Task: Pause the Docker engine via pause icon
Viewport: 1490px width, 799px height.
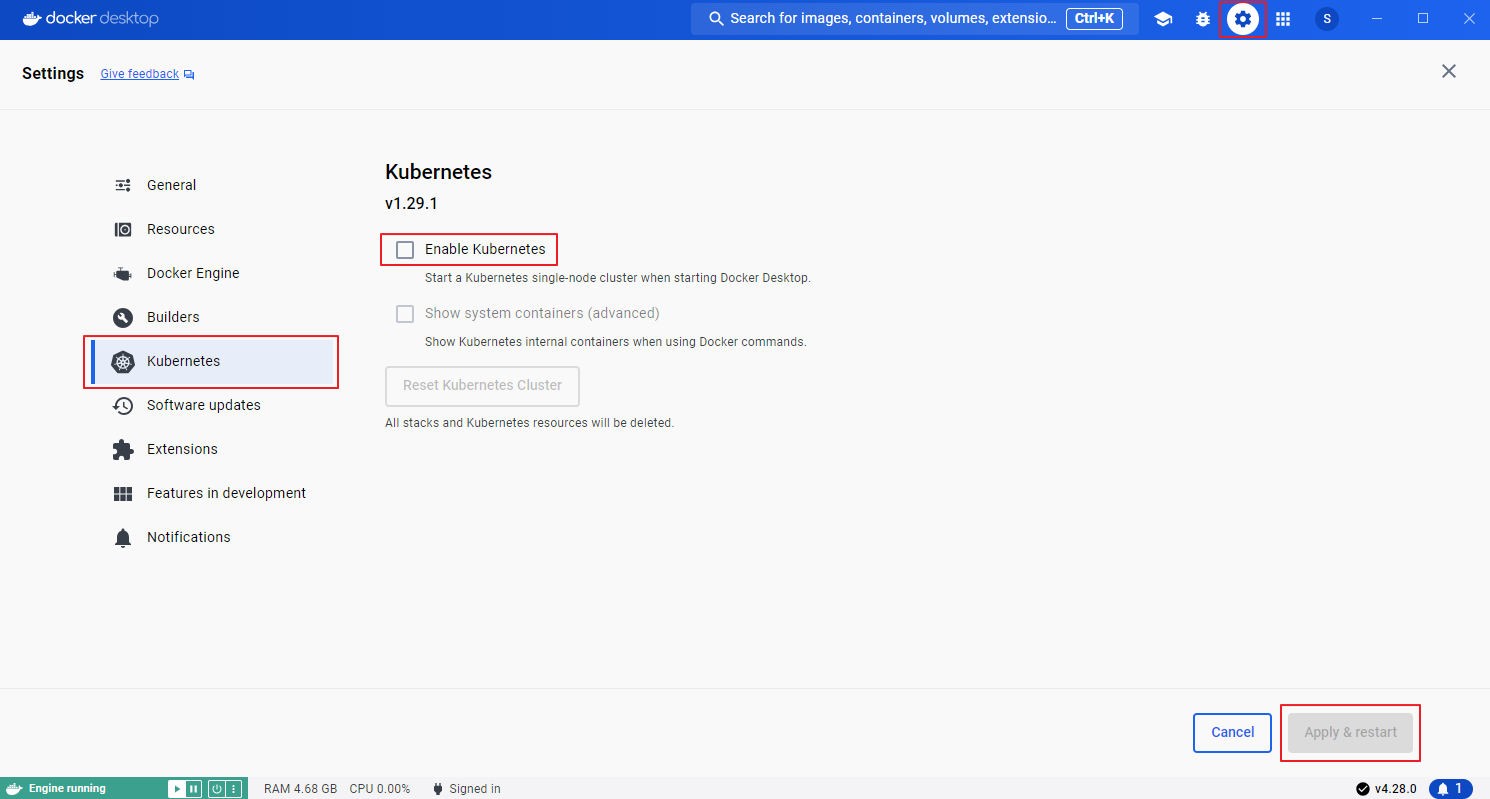Action: pyautogui.click(x=193, y=789)
